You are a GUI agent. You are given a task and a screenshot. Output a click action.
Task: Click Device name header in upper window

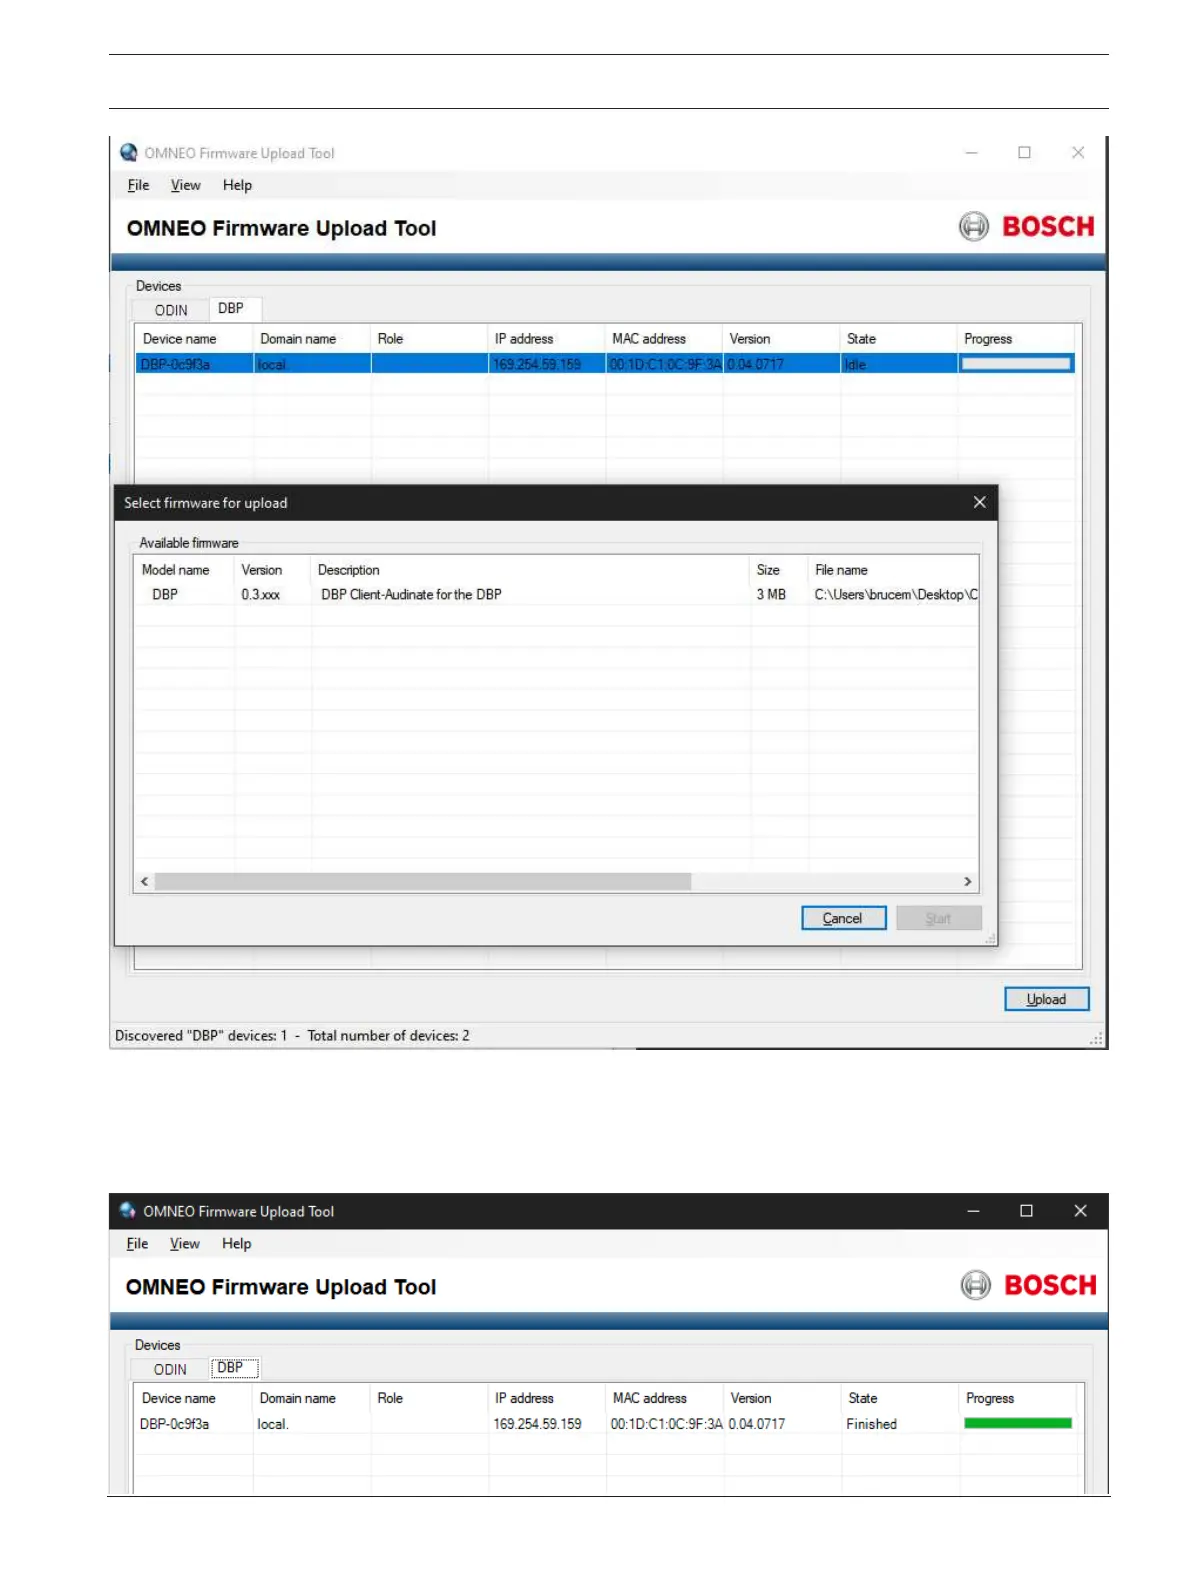coord(180,339)
